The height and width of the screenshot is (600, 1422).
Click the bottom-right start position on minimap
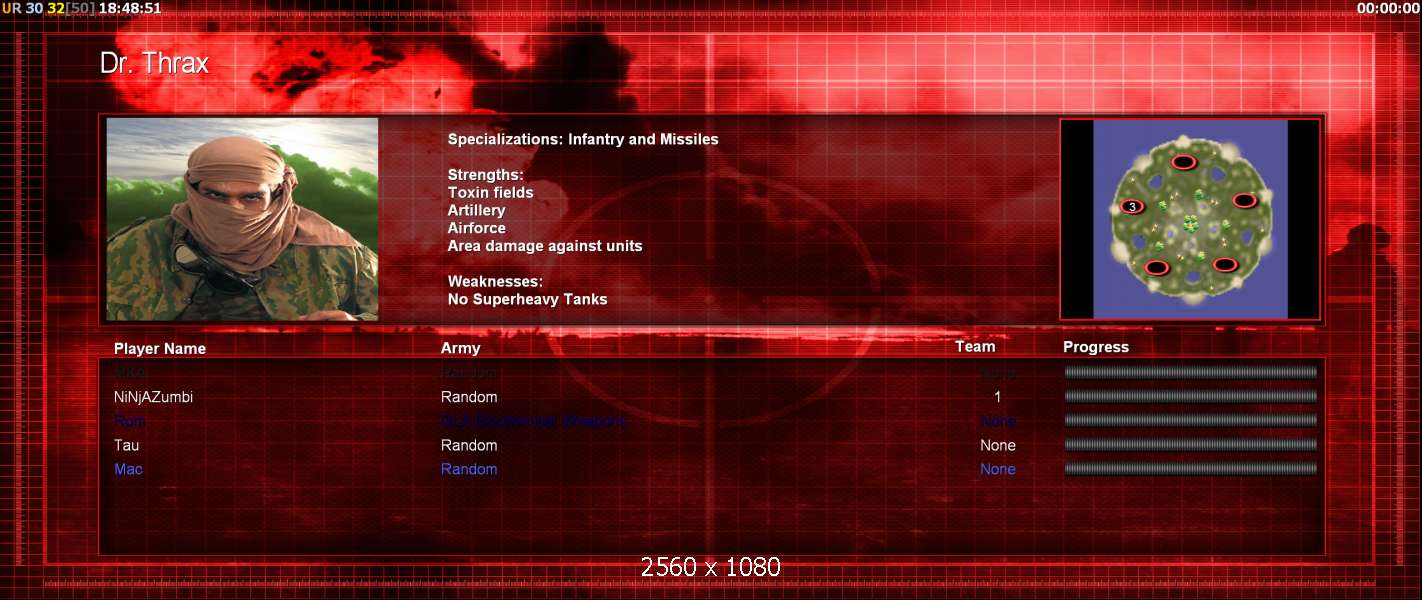tap(1225, 265)
